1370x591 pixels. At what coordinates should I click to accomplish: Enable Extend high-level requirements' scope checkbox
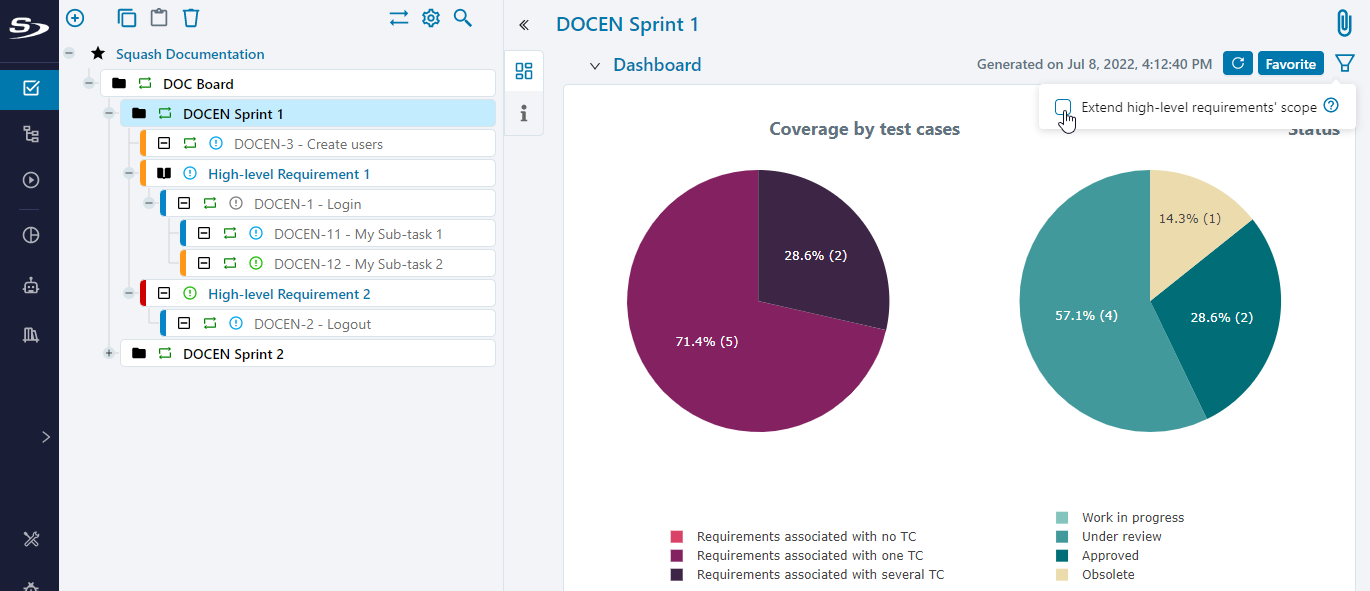click(x=1063, y=107)
